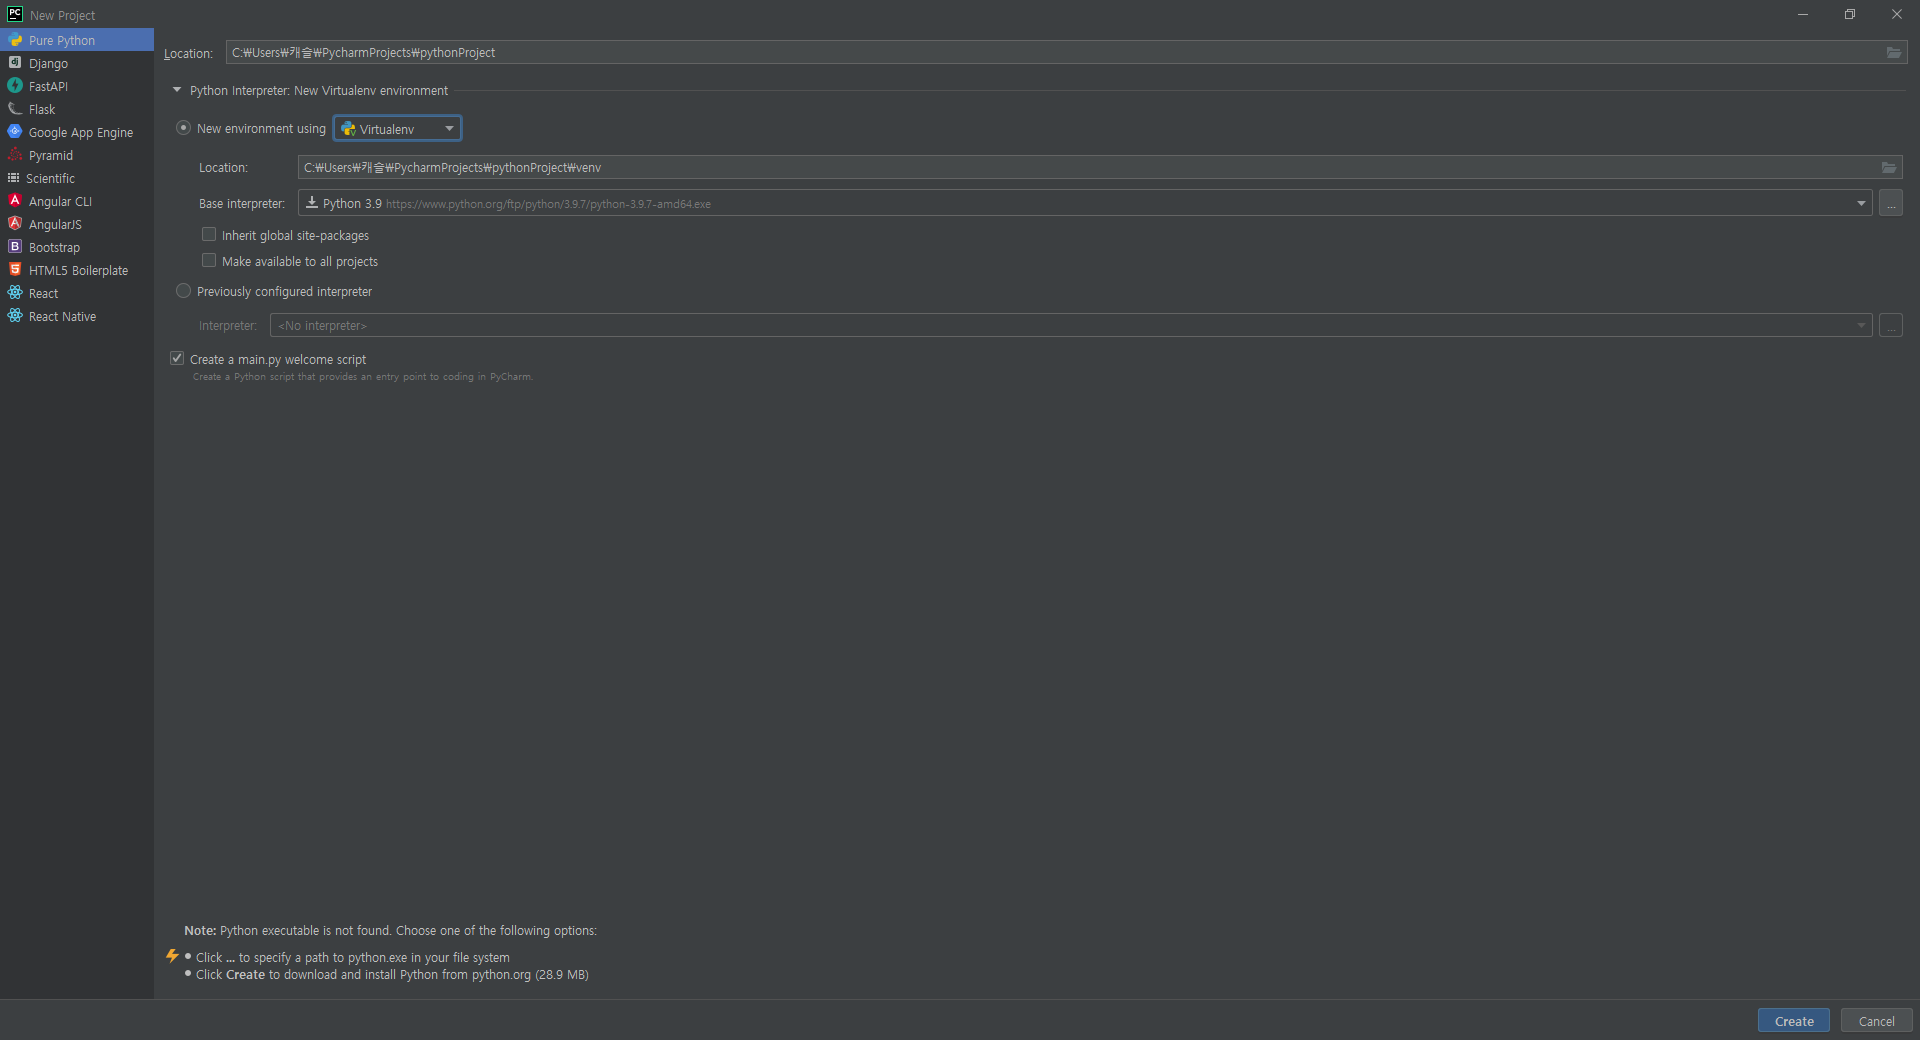Viewport: 1920px width, 1040px height.
Task: Open the No interpreter dropdown arrow
Action: click(x=1861, y=326)
